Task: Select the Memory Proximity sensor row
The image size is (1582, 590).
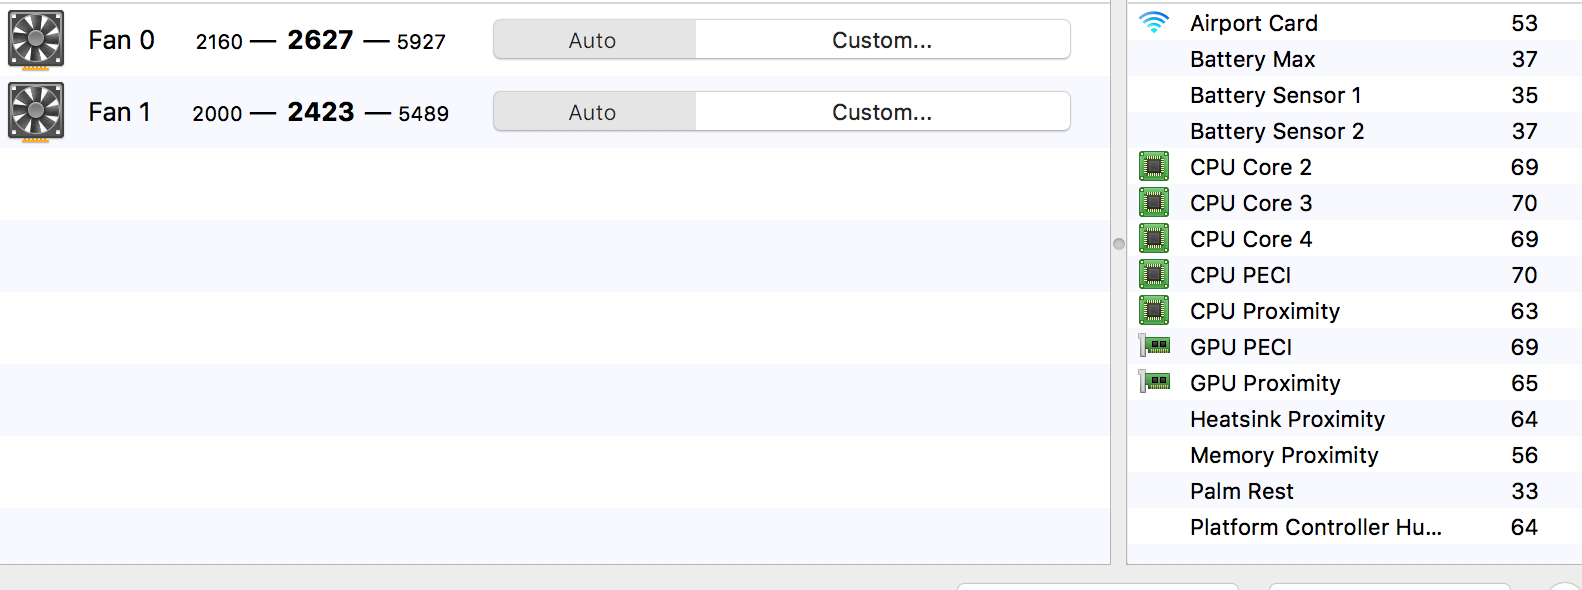Action: coord(1354,455)
